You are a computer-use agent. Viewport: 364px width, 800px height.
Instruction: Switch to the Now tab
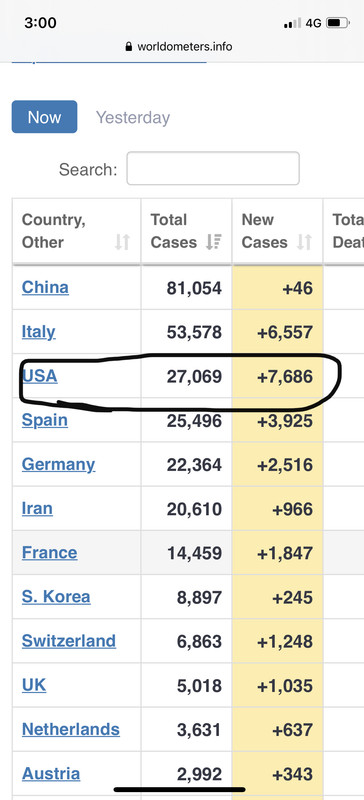pyautogui.click(x=44, y=117)
